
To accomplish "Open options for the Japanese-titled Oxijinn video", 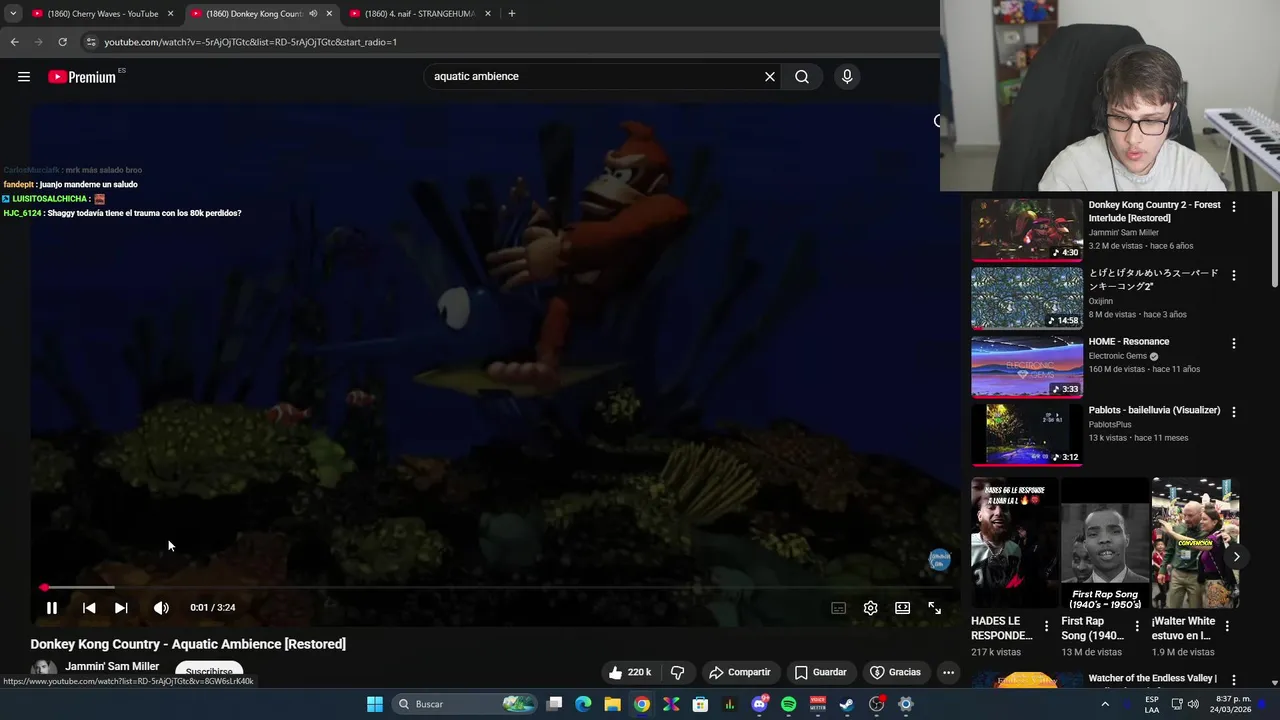I will pos(1233,275).
